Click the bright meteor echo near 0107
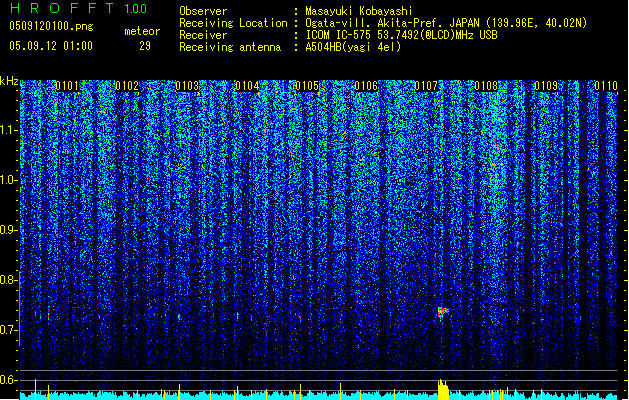The width and height of the screenshot is (629, 400). point(442,312)
